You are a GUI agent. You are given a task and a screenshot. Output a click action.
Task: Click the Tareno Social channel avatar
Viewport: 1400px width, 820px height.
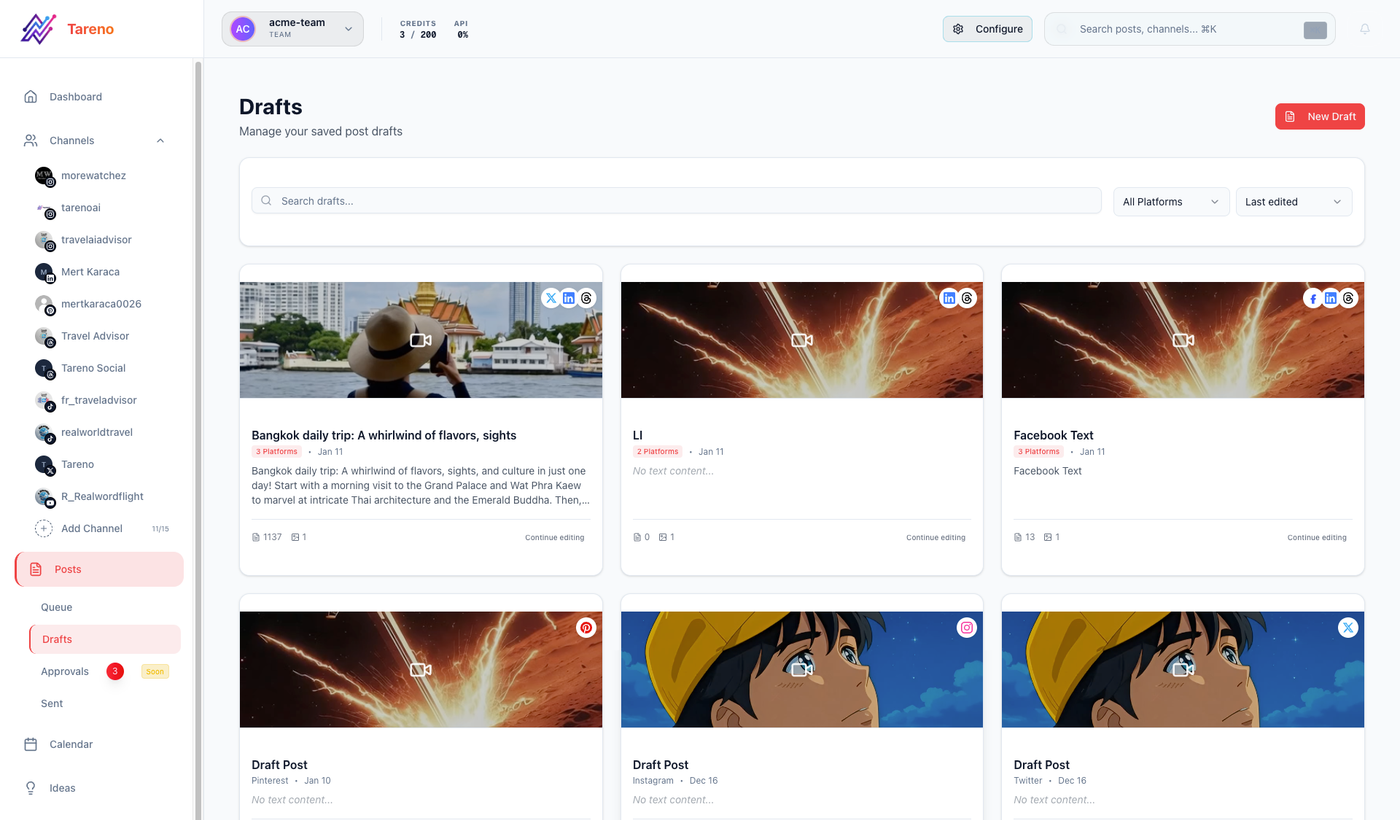point(44,368)
